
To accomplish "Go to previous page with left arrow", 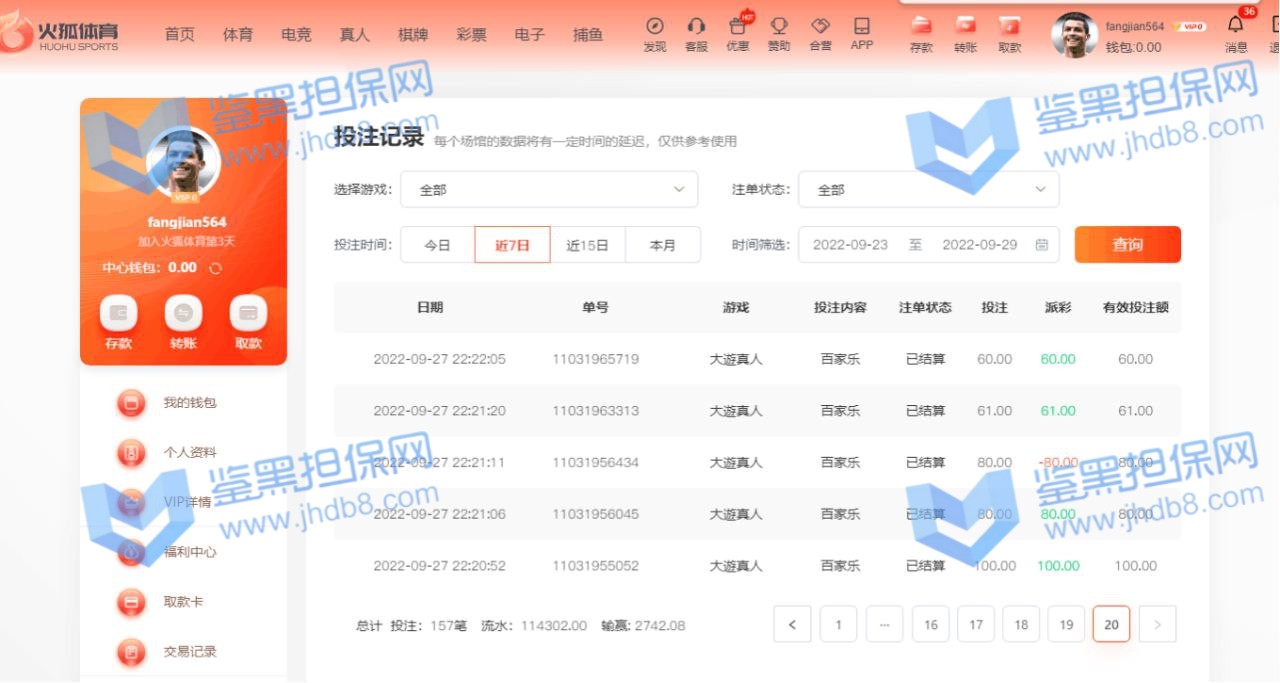I will 792,625.
